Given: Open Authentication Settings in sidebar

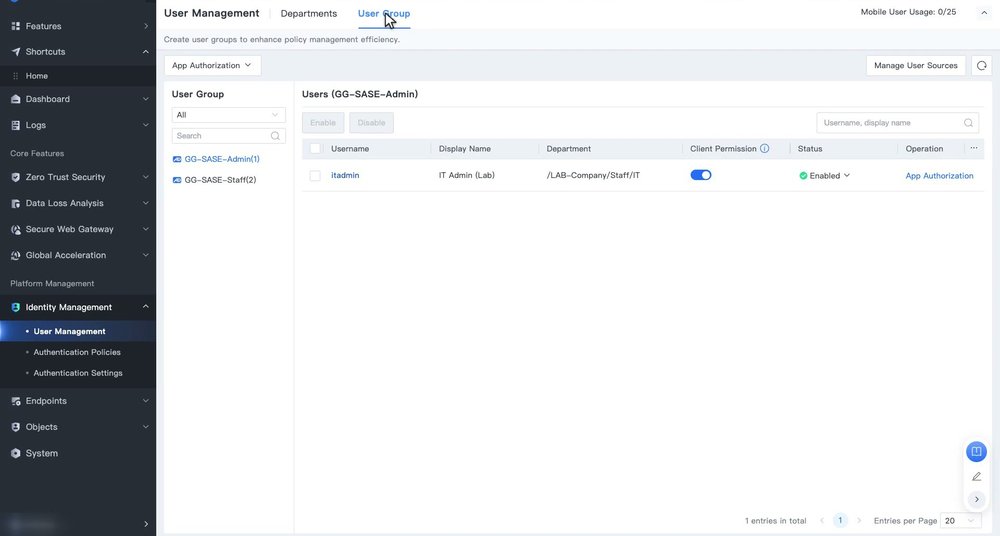Looking at the screenshot, I should point(78,373).
